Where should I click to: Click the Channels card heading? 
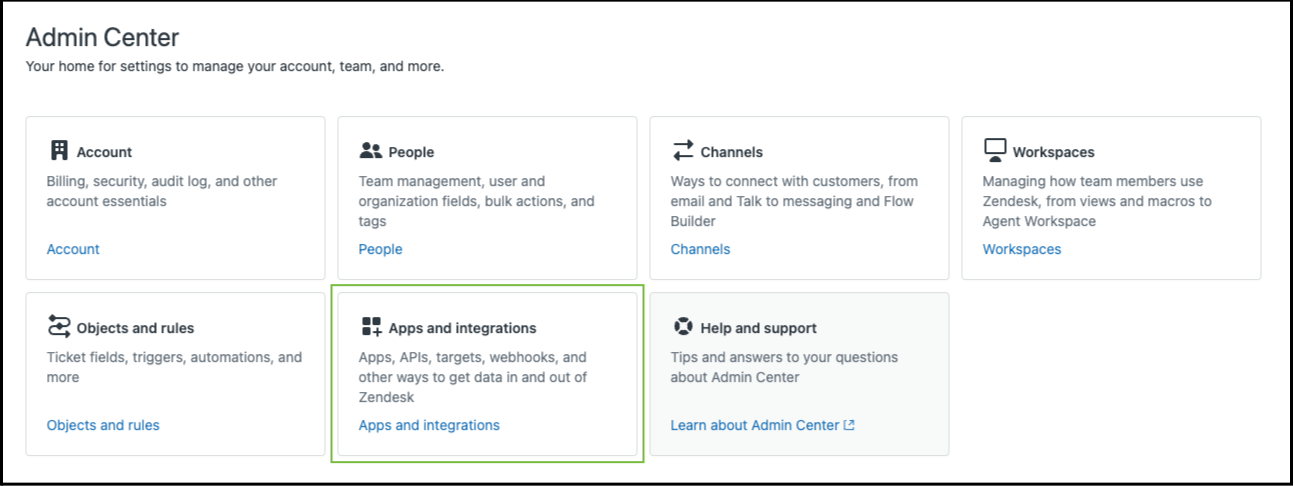[x=732, y=152]
